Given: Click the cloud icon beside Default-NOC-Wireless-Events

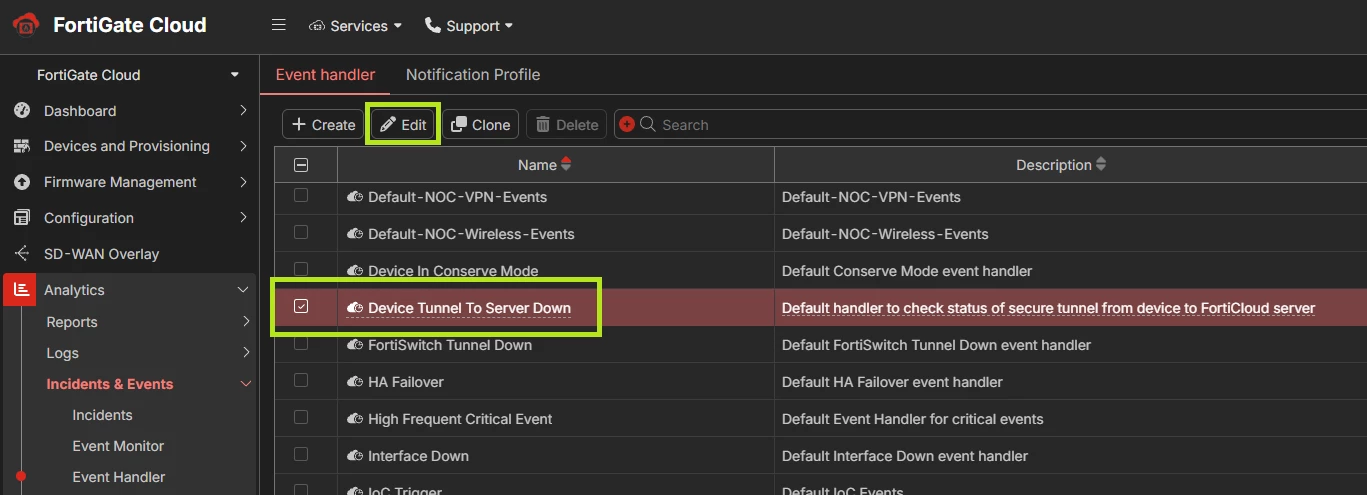Looking at the screenshot, I should (355, 234).
